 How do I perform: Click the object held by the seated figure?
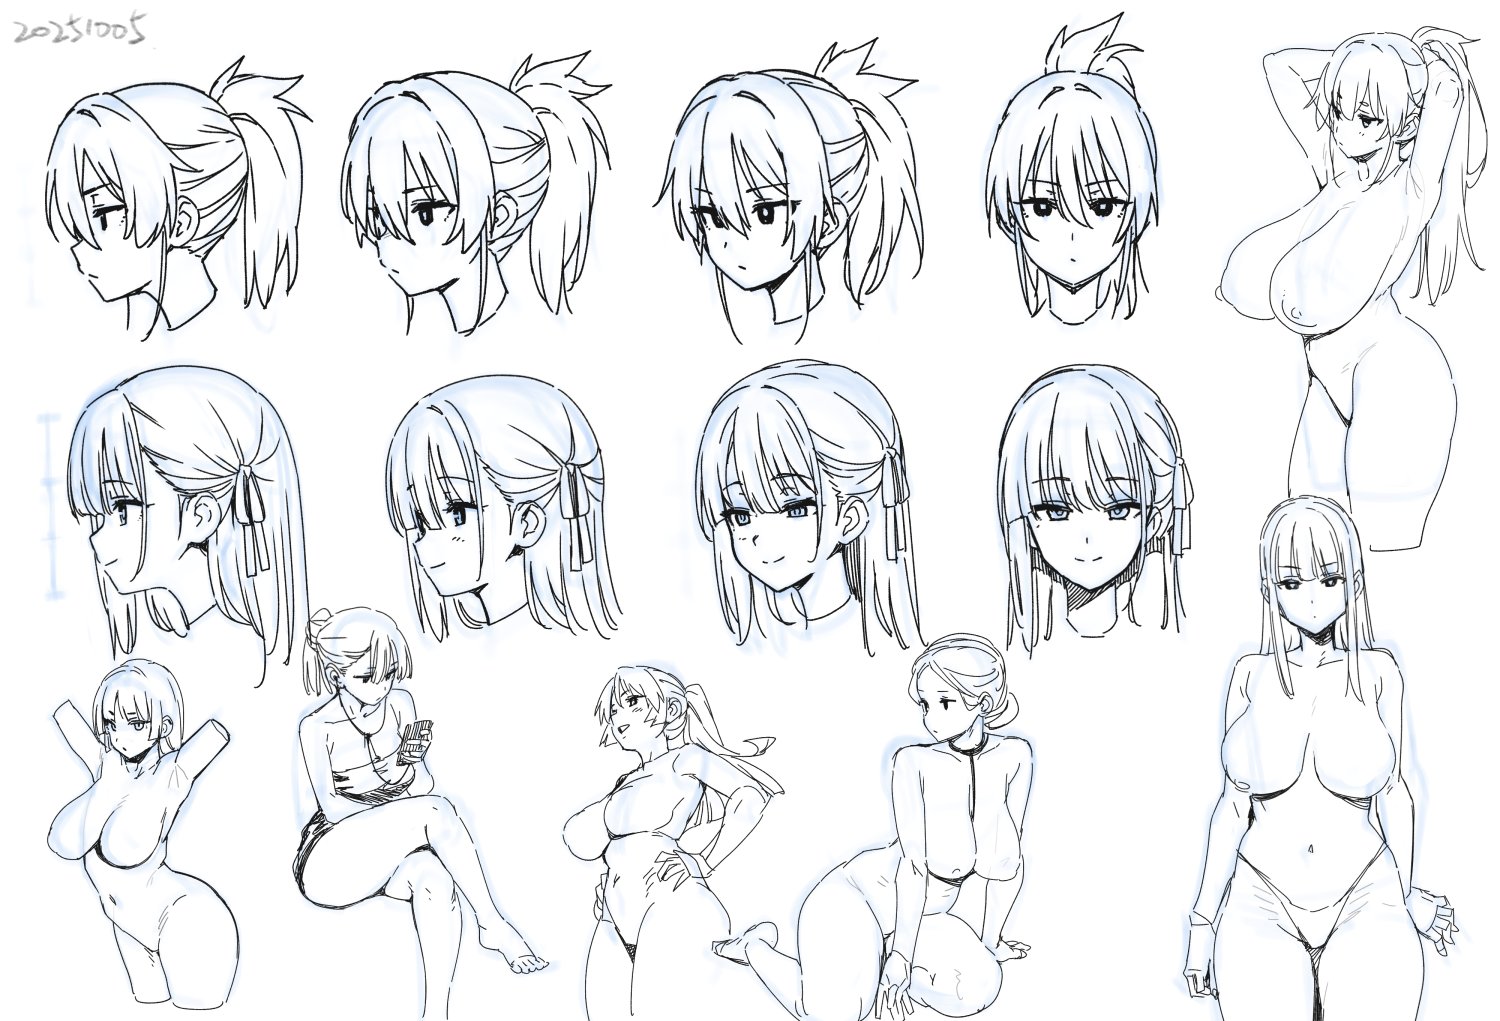(417, 740)
